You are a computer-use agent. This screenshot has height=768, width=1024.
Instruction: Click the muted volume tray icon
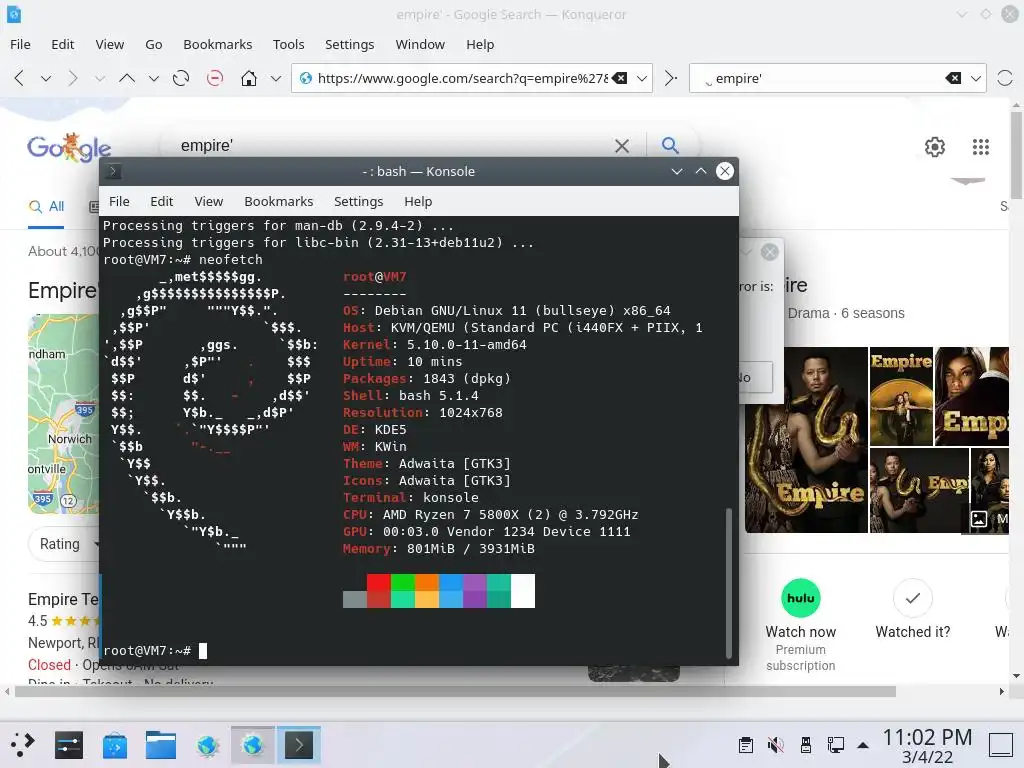(775, 745)
